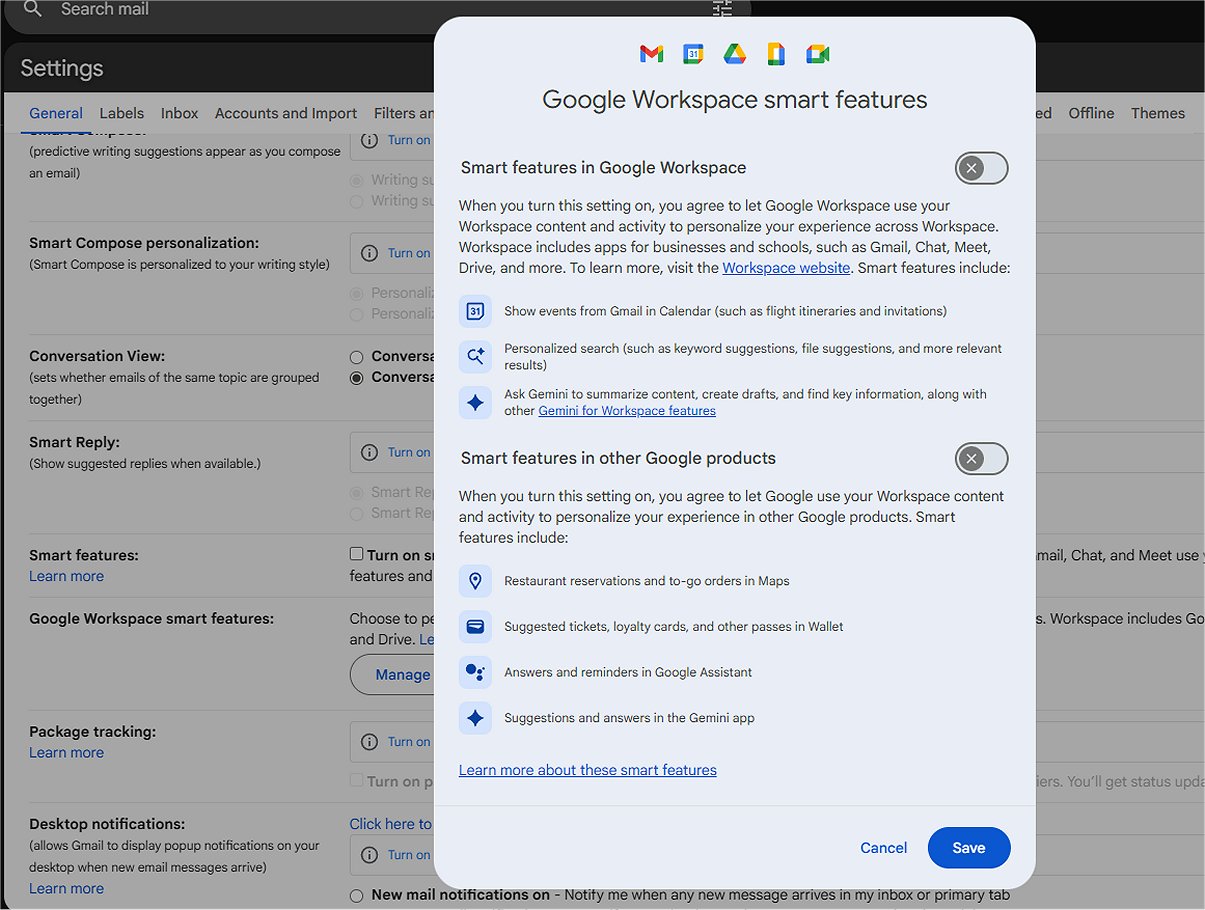Click Turn on link in Package tracking row
The image size is (1205, 910).
(x=409, y=742)
